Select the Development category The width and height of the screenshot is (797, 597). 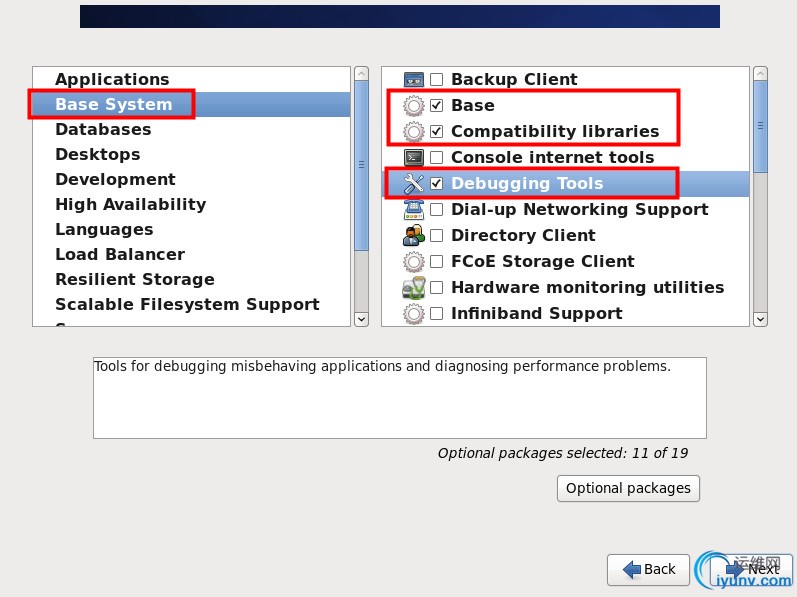click(192, 179)
